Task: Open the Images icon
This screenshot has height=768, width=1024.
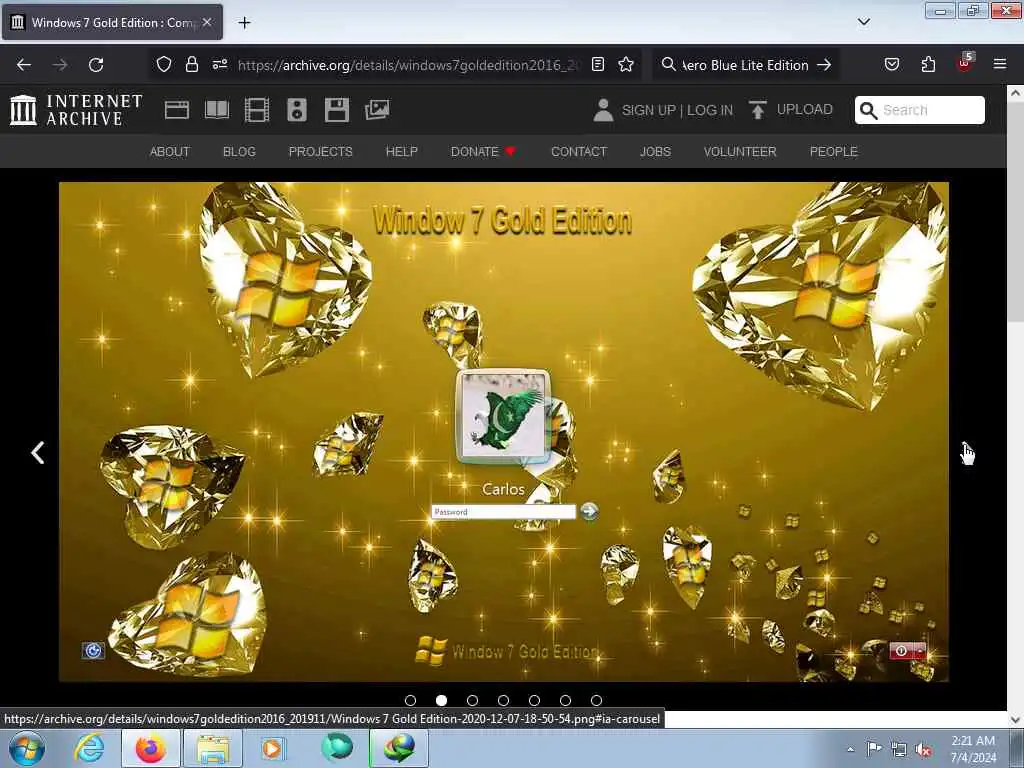Action: click(377, 110)
